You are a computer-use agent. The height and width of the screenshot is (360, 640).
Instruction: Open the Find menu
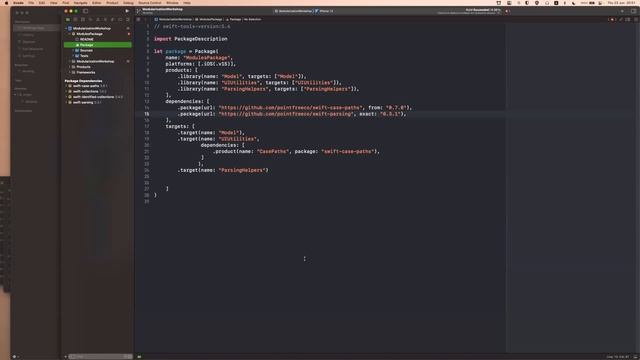pyautogui.click(x=65, y=3)
